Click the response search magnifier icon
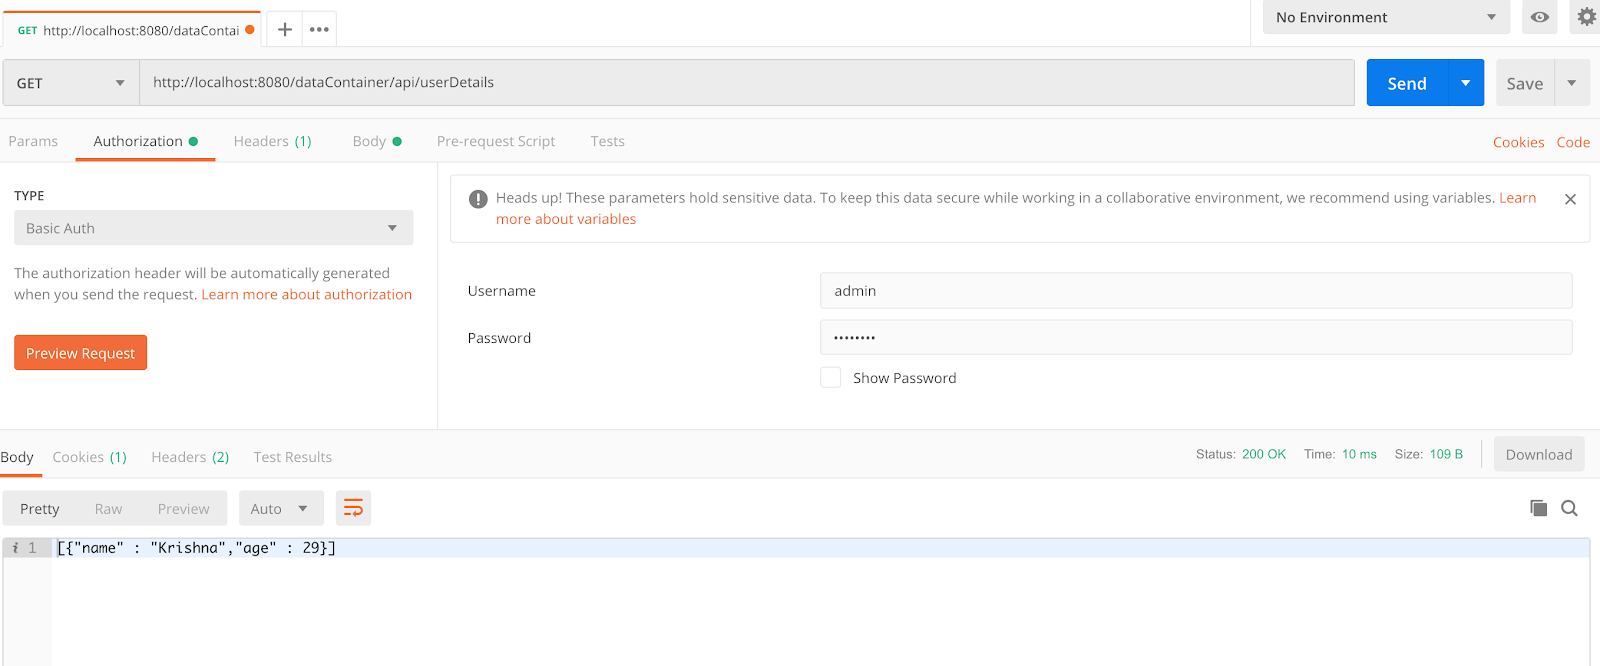This screenshot has height=666, width=1600. pos(1569,508)
